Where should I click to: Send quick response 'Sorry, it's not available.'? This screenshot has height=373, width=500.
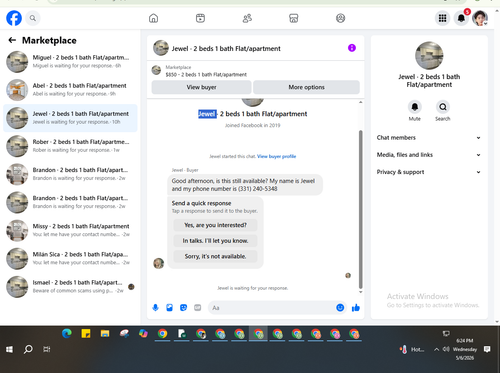tap(215, 256)
